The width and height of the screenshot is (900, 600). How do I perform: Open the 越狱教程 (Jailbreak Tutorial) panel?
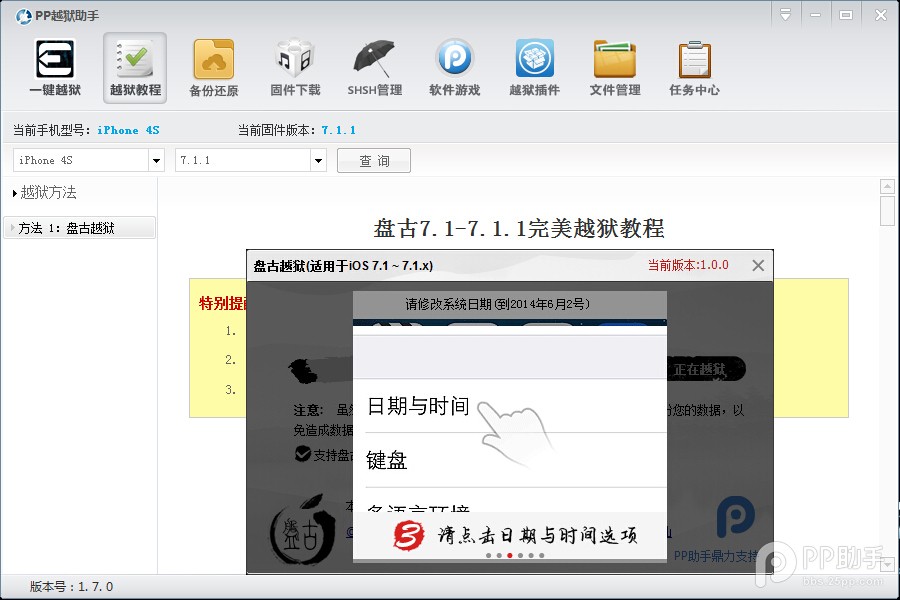click(134, 66)
